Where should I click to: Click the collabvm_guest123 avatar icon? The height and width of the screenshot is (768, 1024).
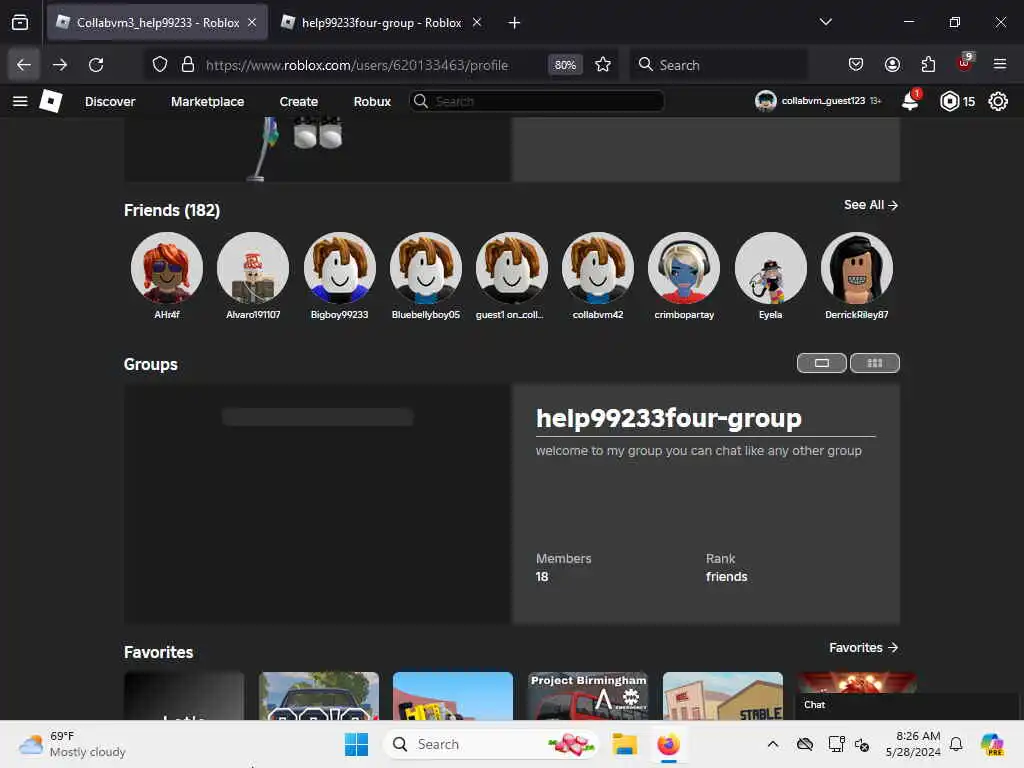click(765, 101)
